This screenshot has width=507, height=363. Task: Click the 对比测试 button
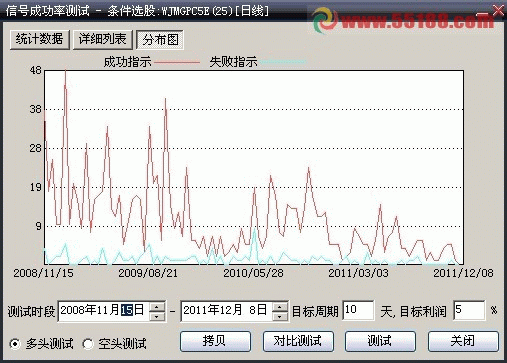click(x=298, y=341)
